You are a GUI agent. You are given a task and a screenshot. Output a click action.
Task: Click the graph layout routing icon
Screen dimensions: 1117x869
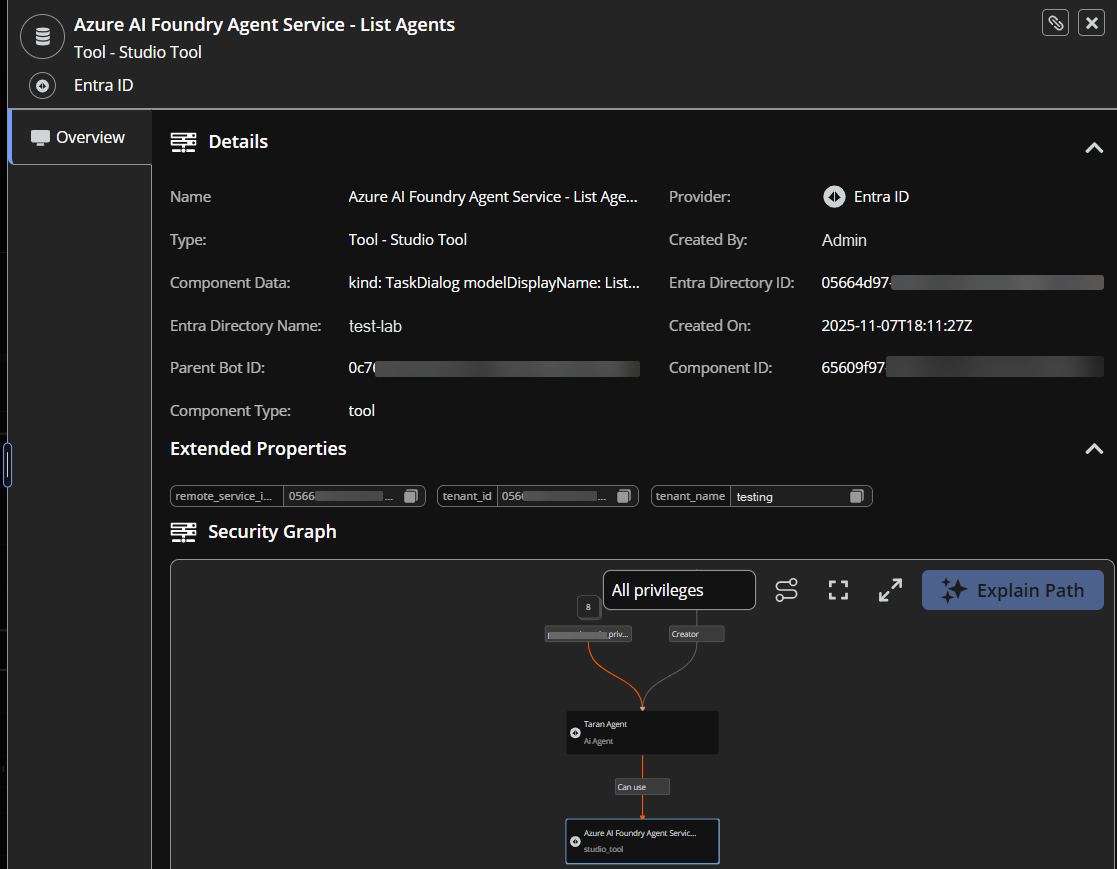coord(786,590)
